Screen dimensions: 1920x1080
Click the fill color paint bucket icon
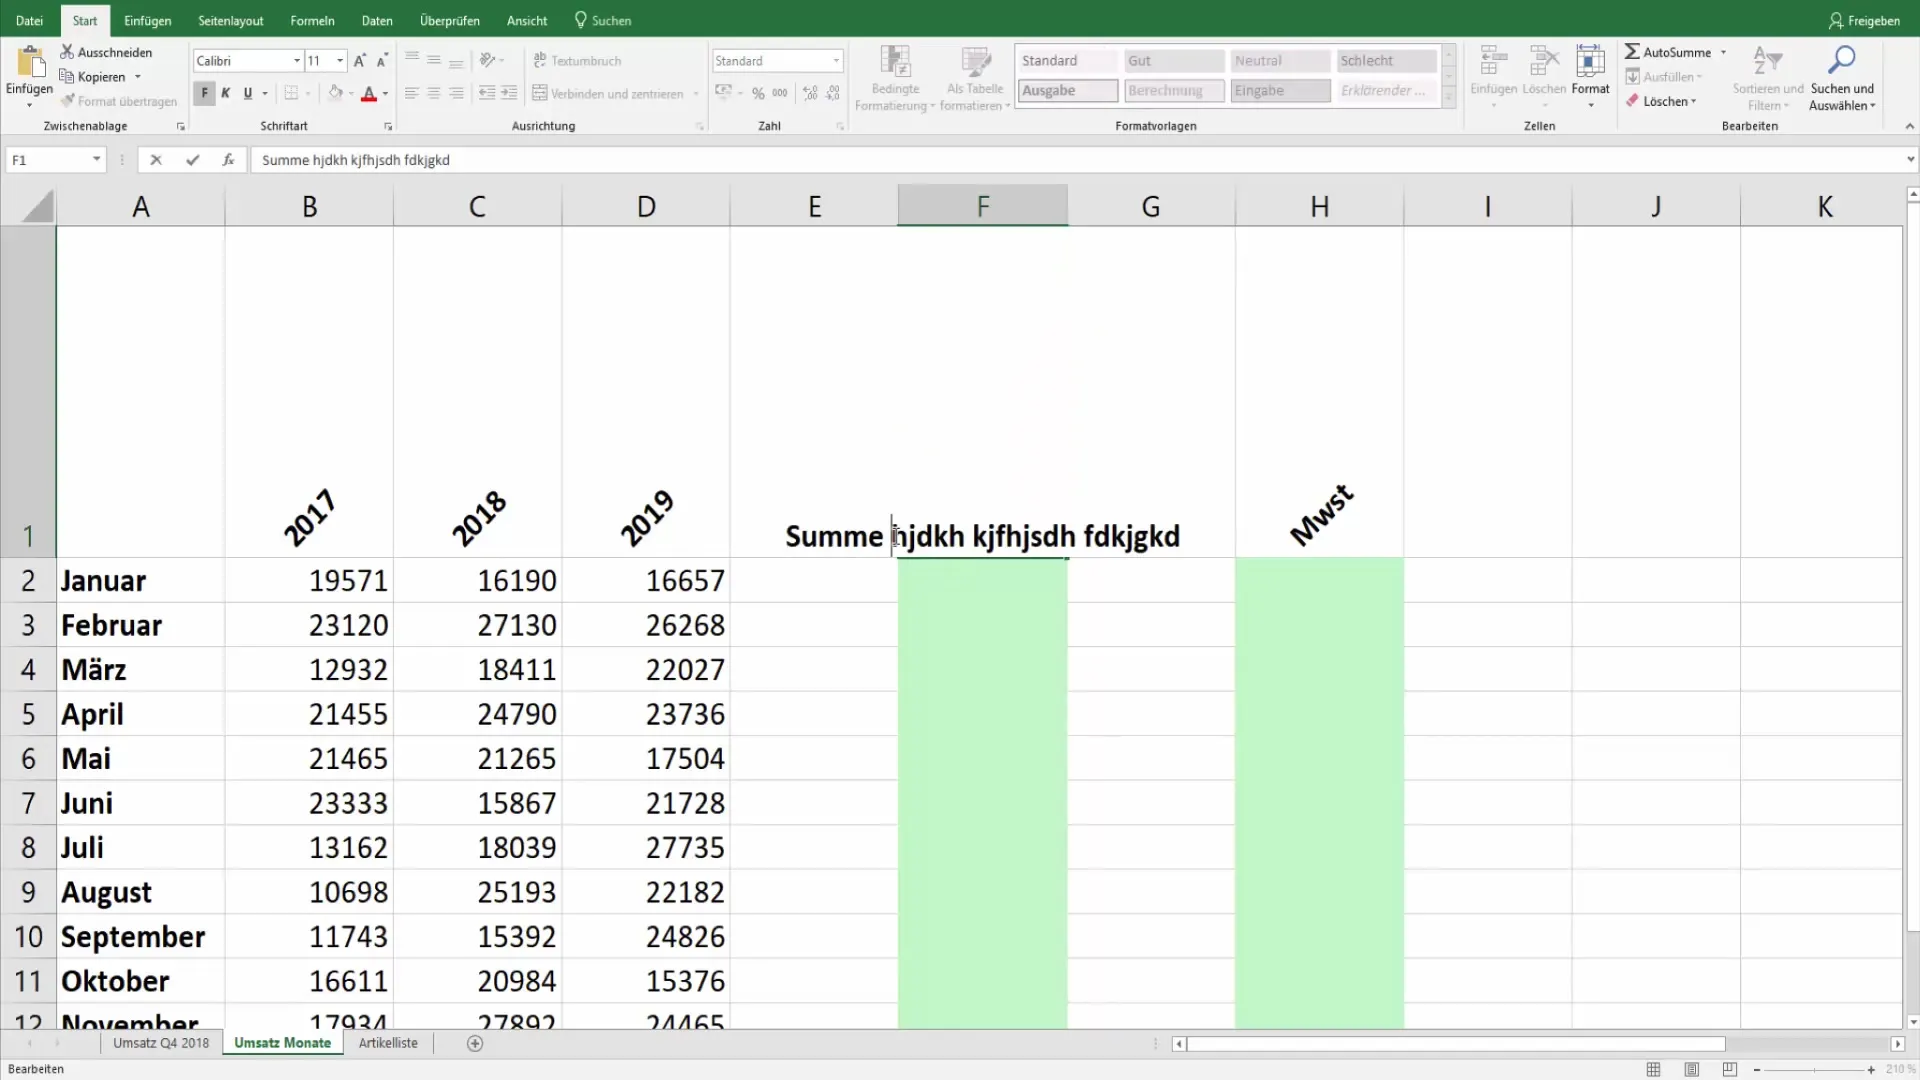[336, 94]
